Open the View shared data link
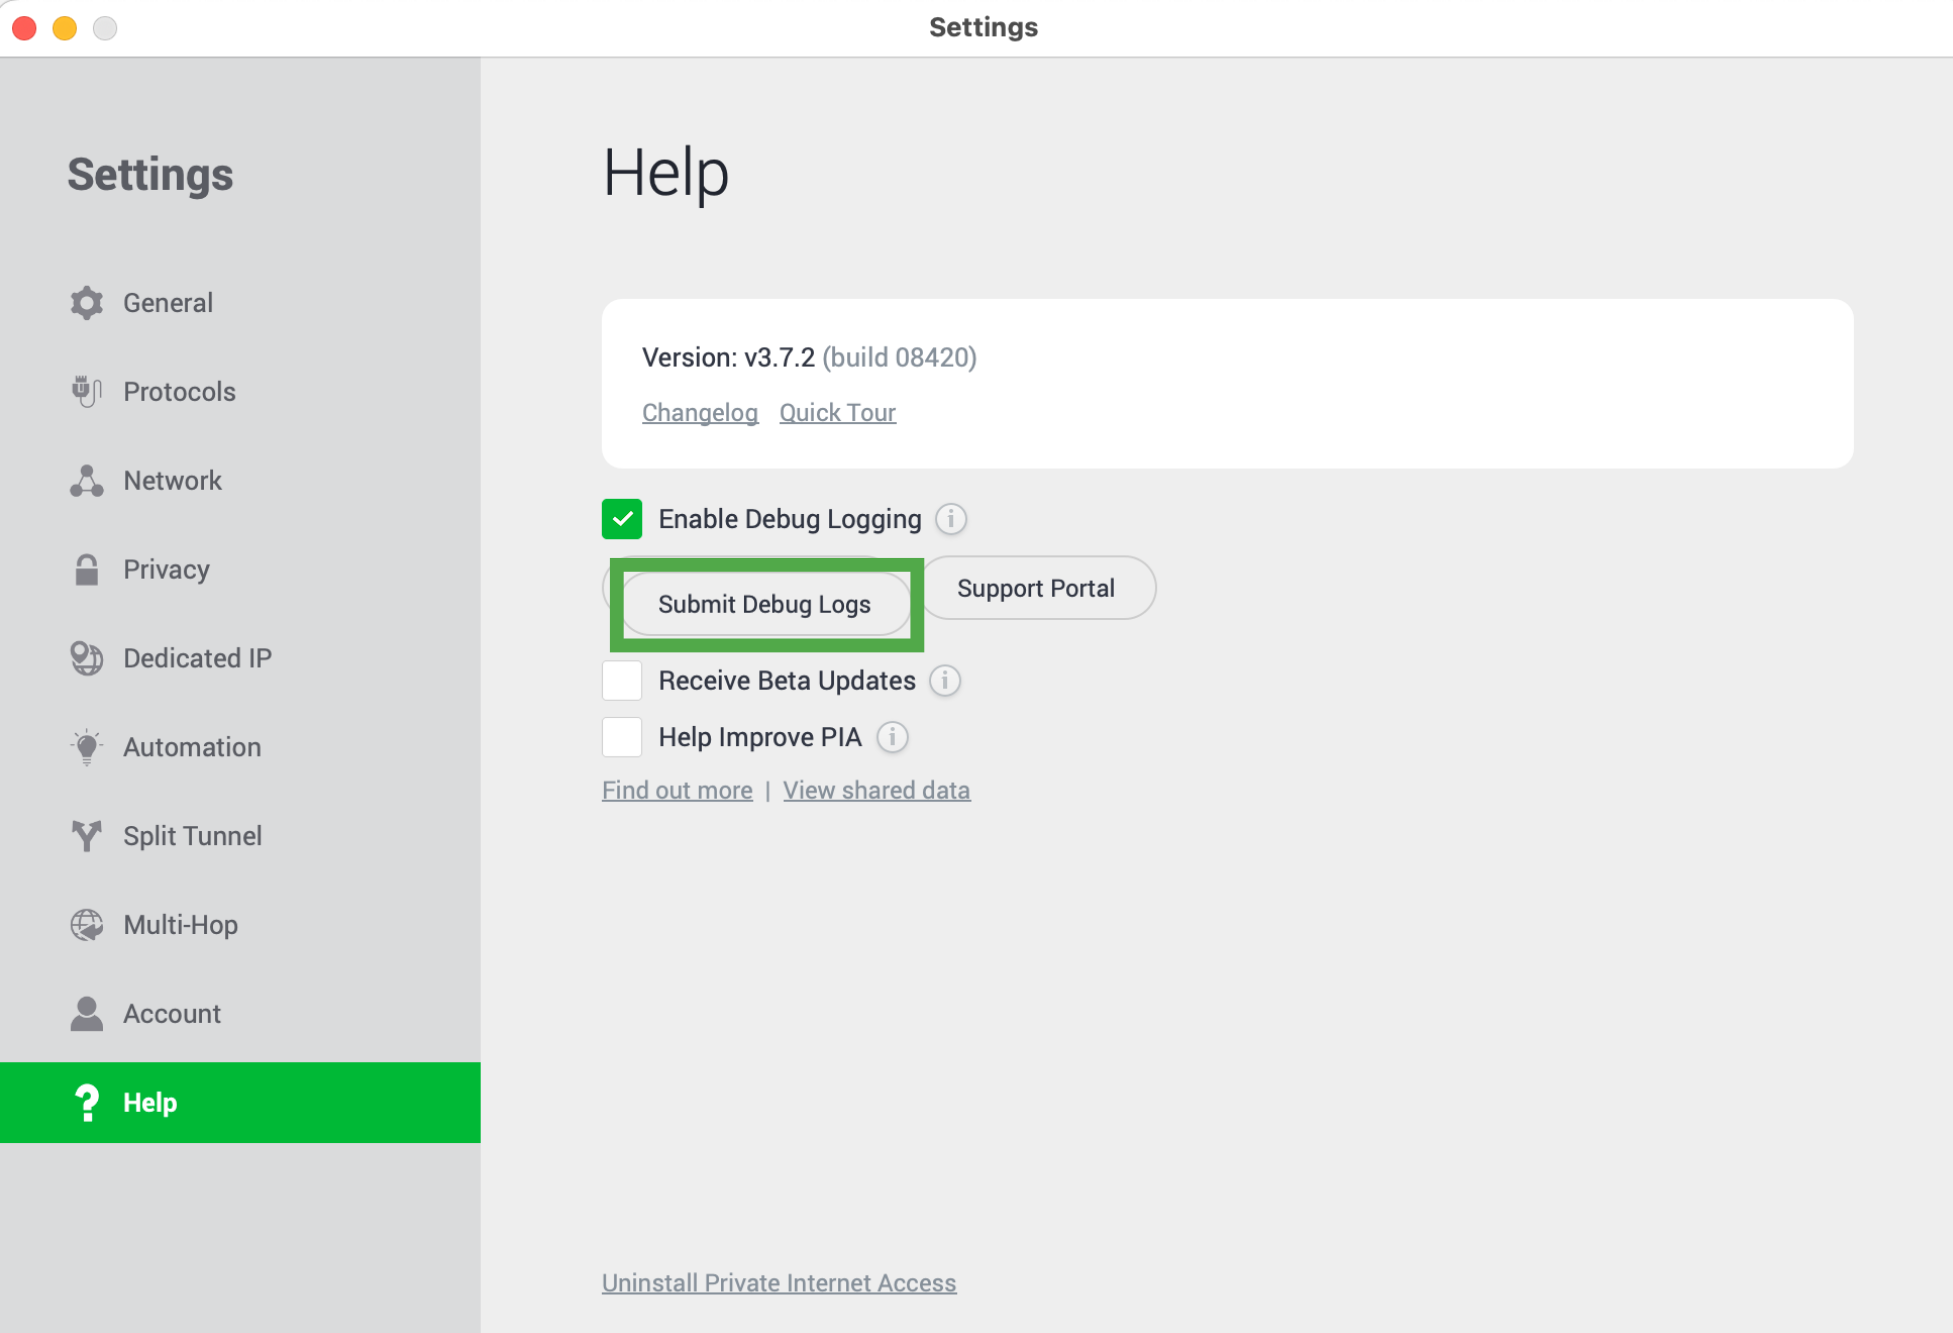 876,790
